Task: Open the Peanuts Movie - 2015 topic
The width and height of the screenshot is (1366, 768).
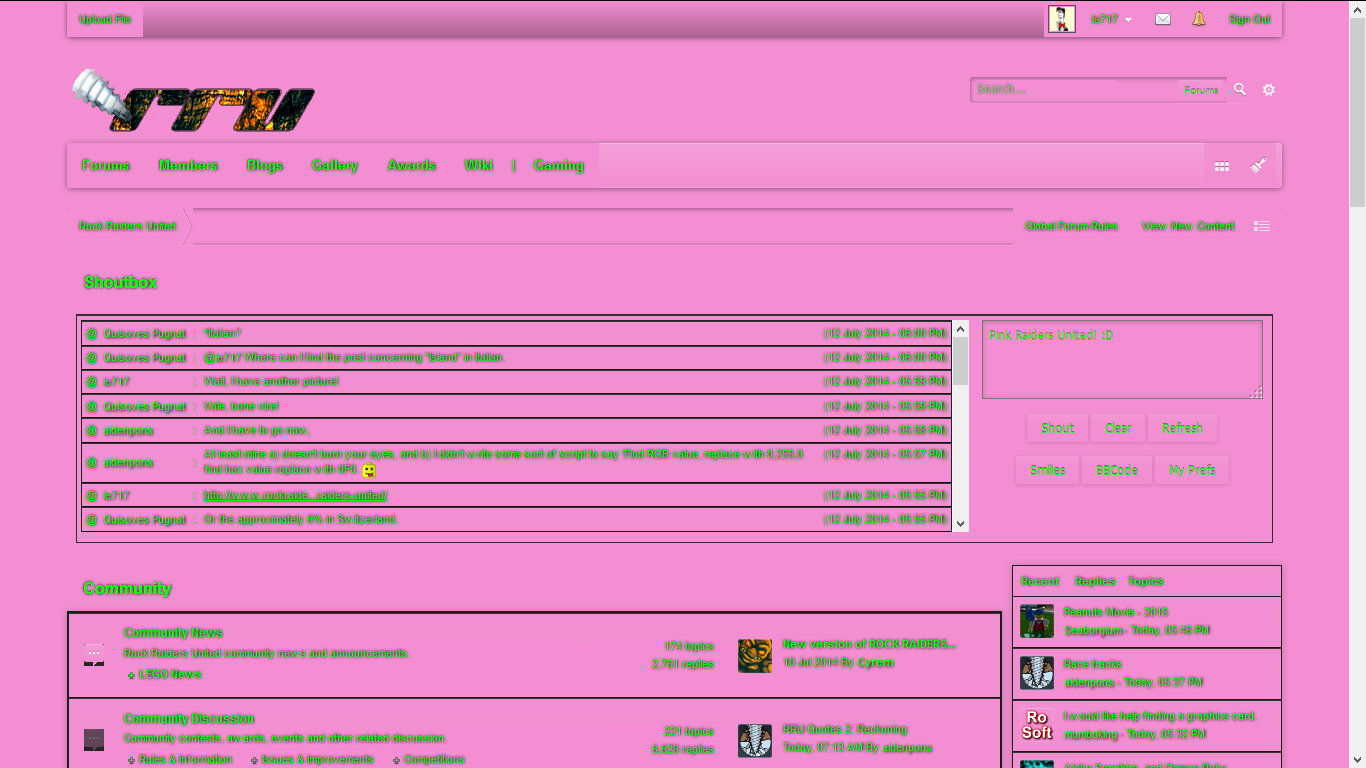Action: click(1116, 612)
